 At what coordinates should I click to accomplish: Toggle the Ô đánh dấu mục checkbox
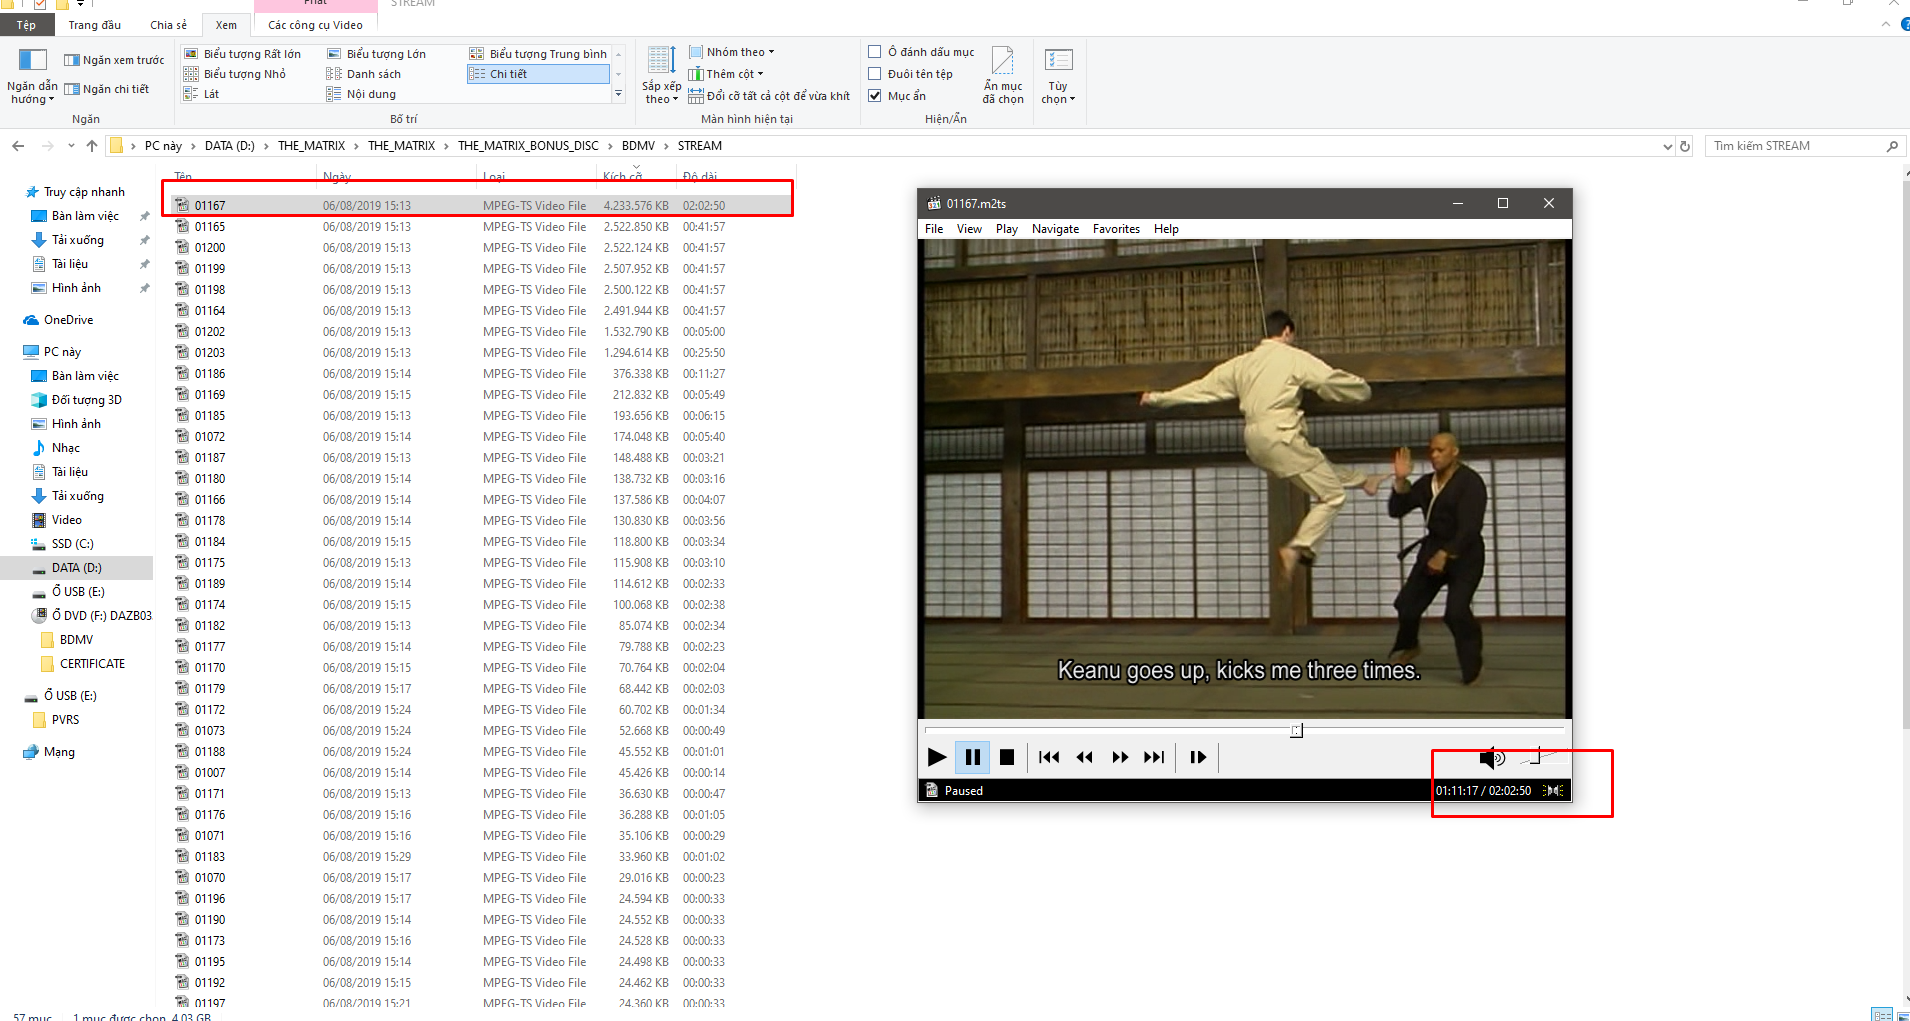(x=875, y=52)
